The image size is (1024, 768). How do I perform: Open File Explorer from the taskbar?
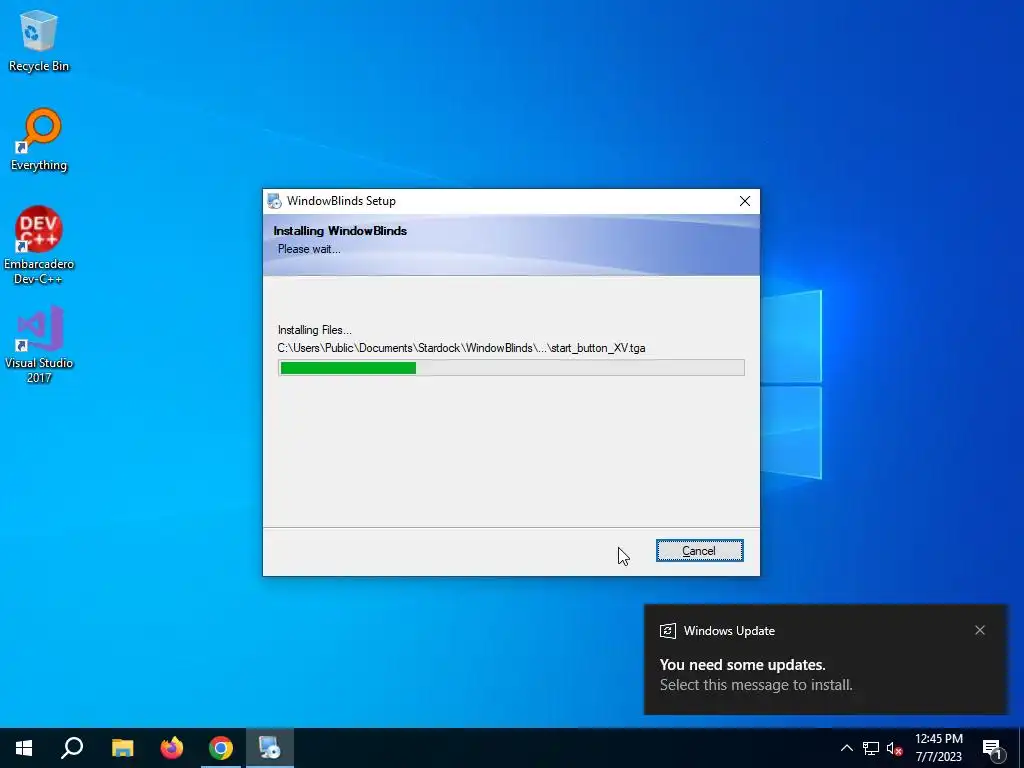coord(122,748)
